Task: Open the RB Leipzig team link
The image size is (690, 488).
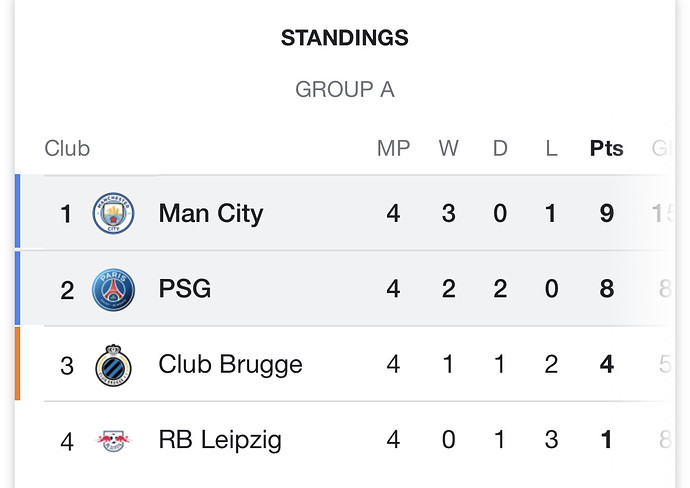Action: [x=220, y=440]
